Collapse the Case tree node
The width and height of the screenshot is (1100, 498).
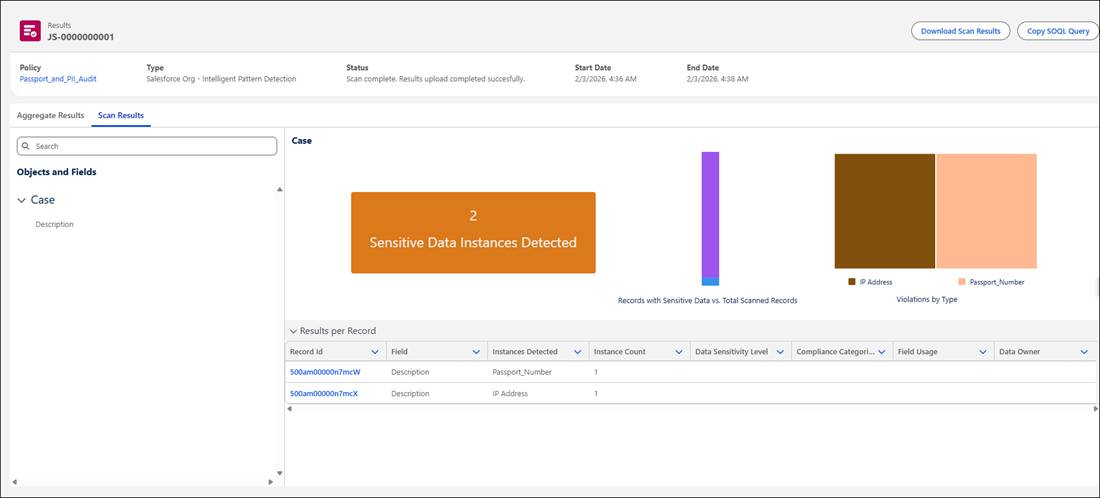22,201
